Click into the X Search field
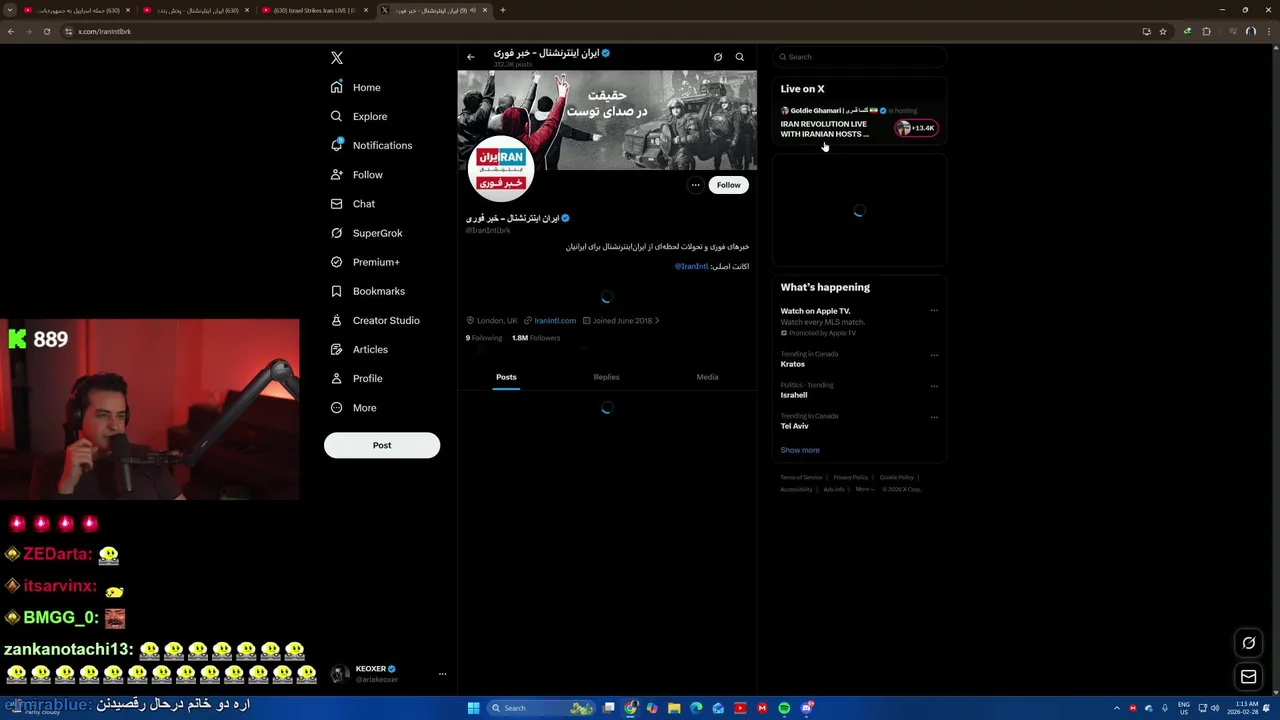The height and width of the screenshot is (720, 1280). point(860,57)
